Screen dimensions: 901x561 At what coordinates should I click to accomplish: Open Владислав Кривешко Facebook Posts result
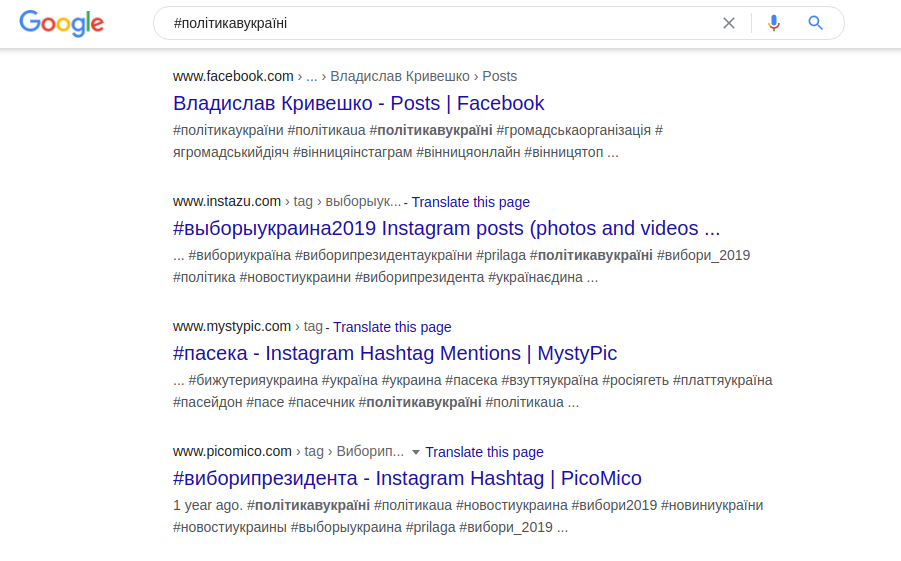[358, 103]
